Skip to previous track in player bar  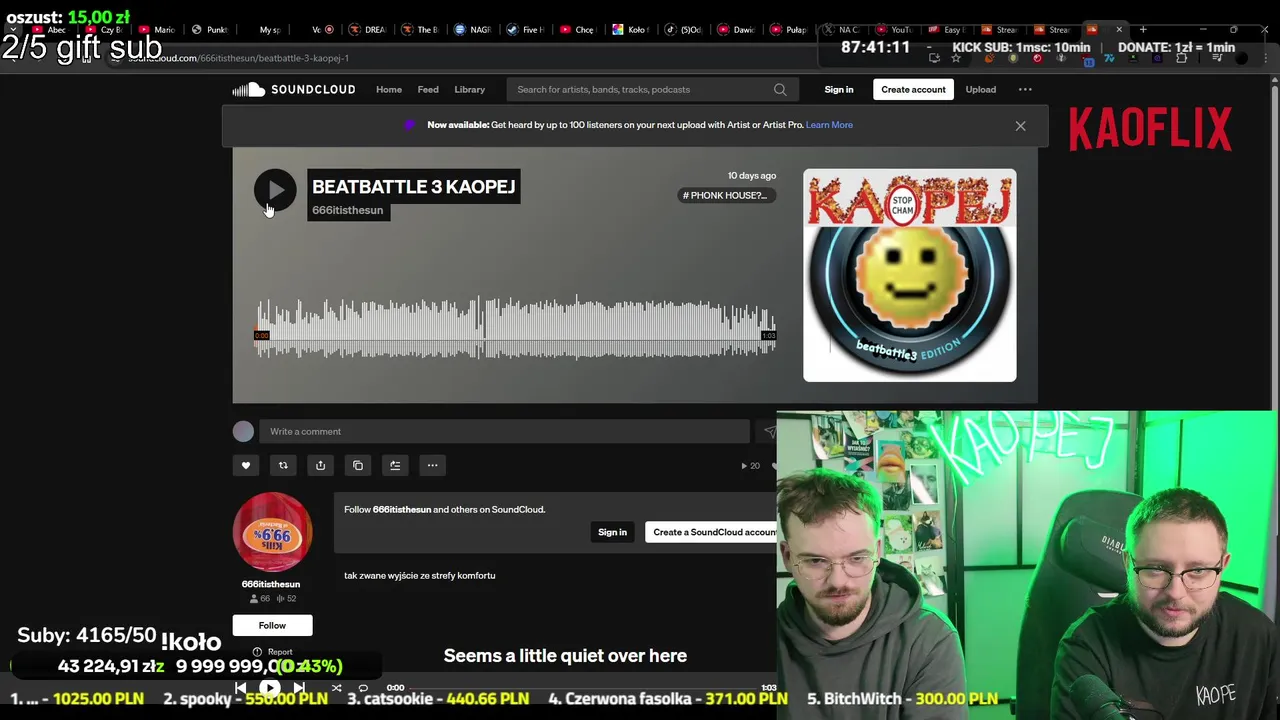240,688
